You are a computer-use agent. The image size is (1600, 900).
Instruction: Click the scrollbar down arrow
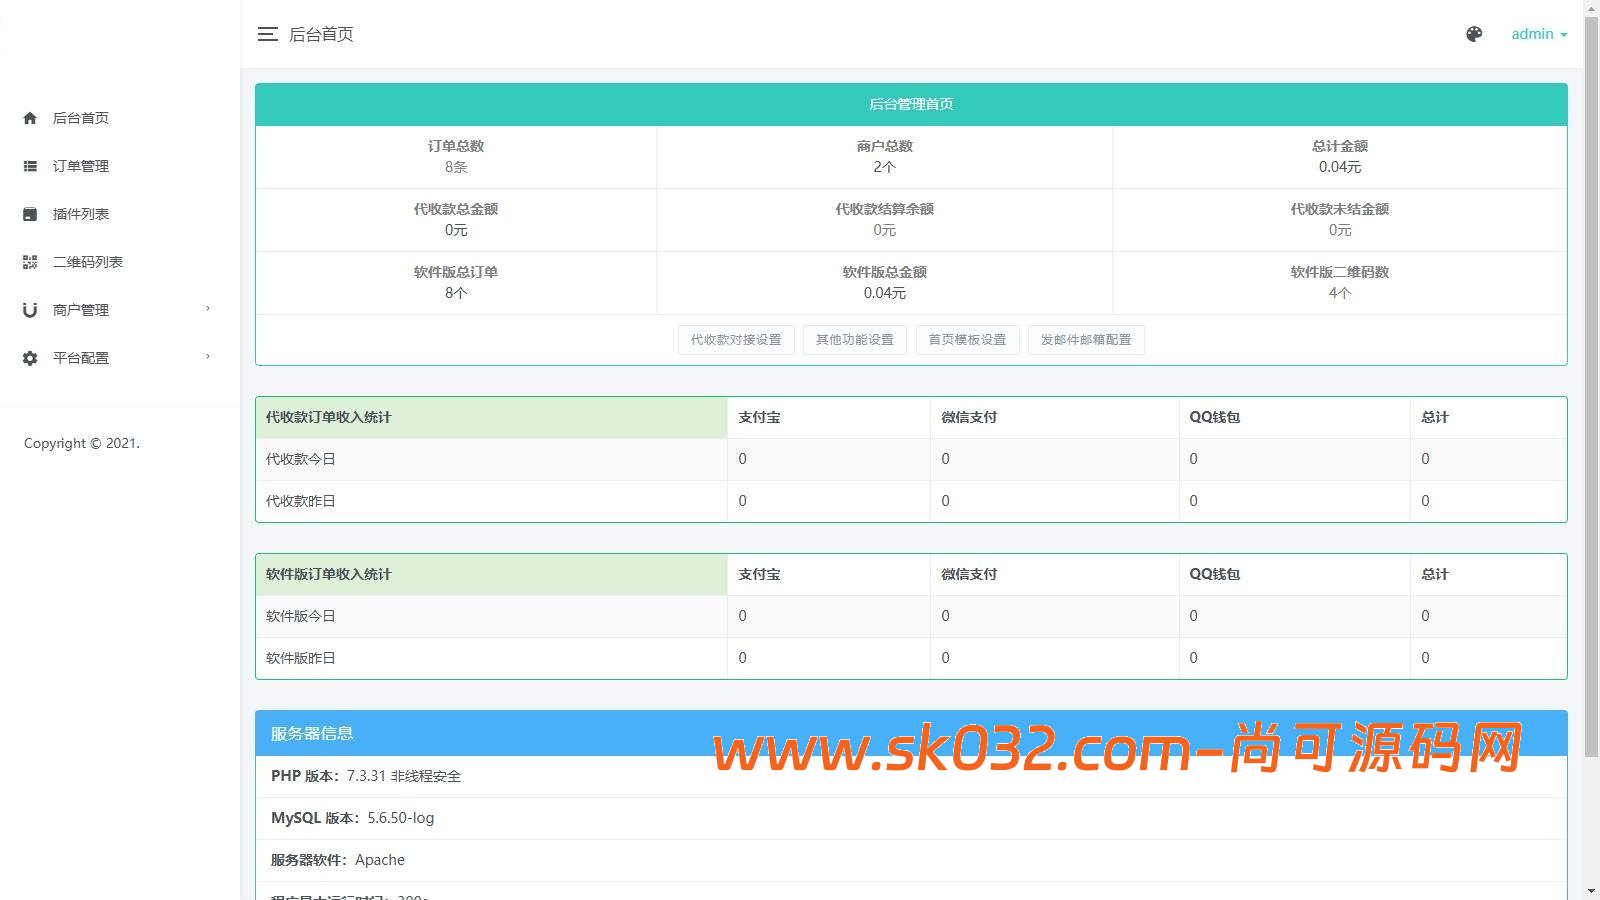1592,891
